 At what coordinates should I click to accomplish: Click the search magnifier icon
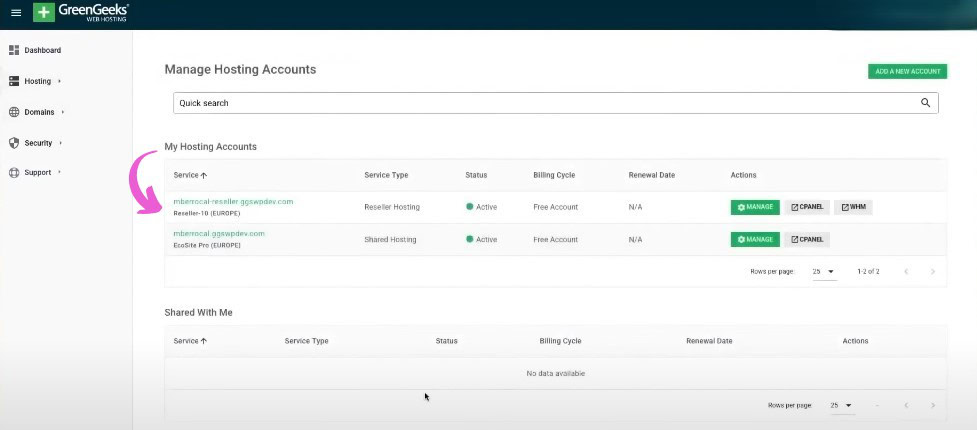coord(925,103)
